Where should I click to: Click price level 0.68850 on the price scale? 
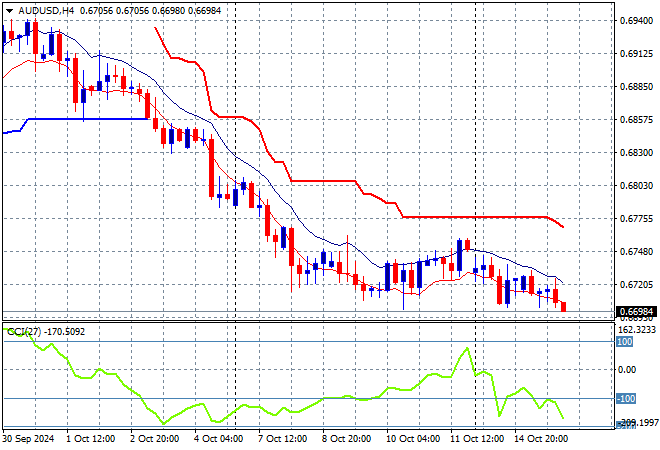(x=637, y=87)
